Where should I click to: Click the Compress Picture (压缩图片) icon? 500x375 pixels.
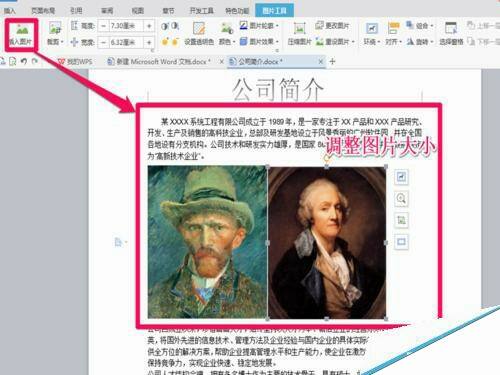(x=299, y=29)
